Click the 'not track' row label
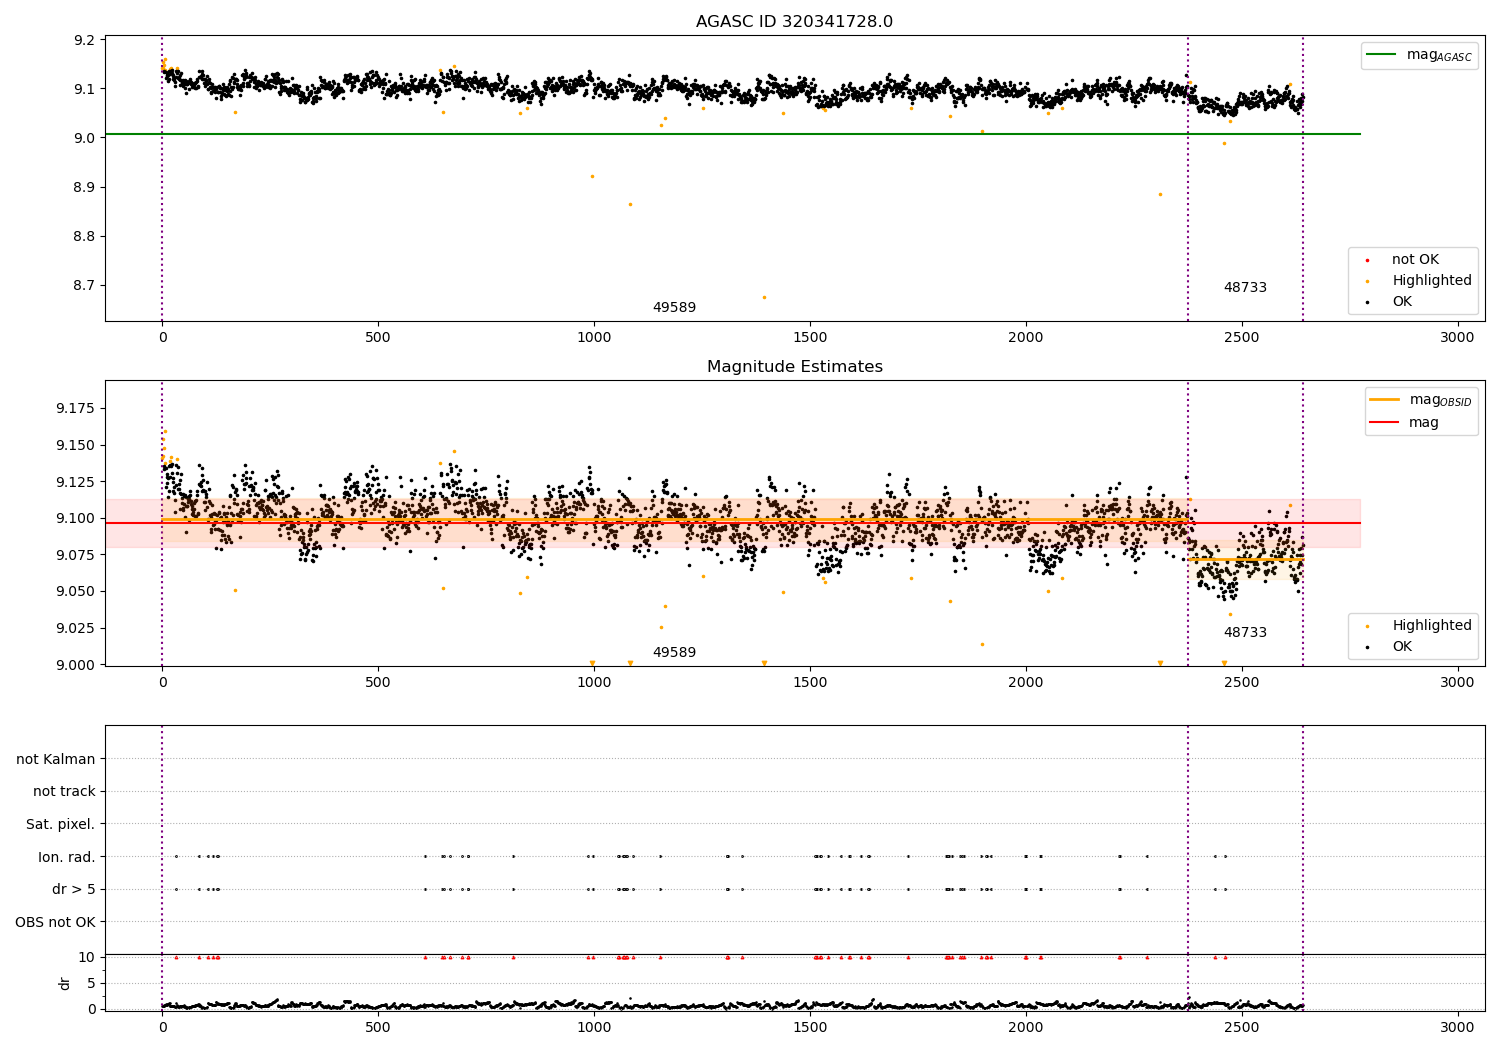 (64, 792)
